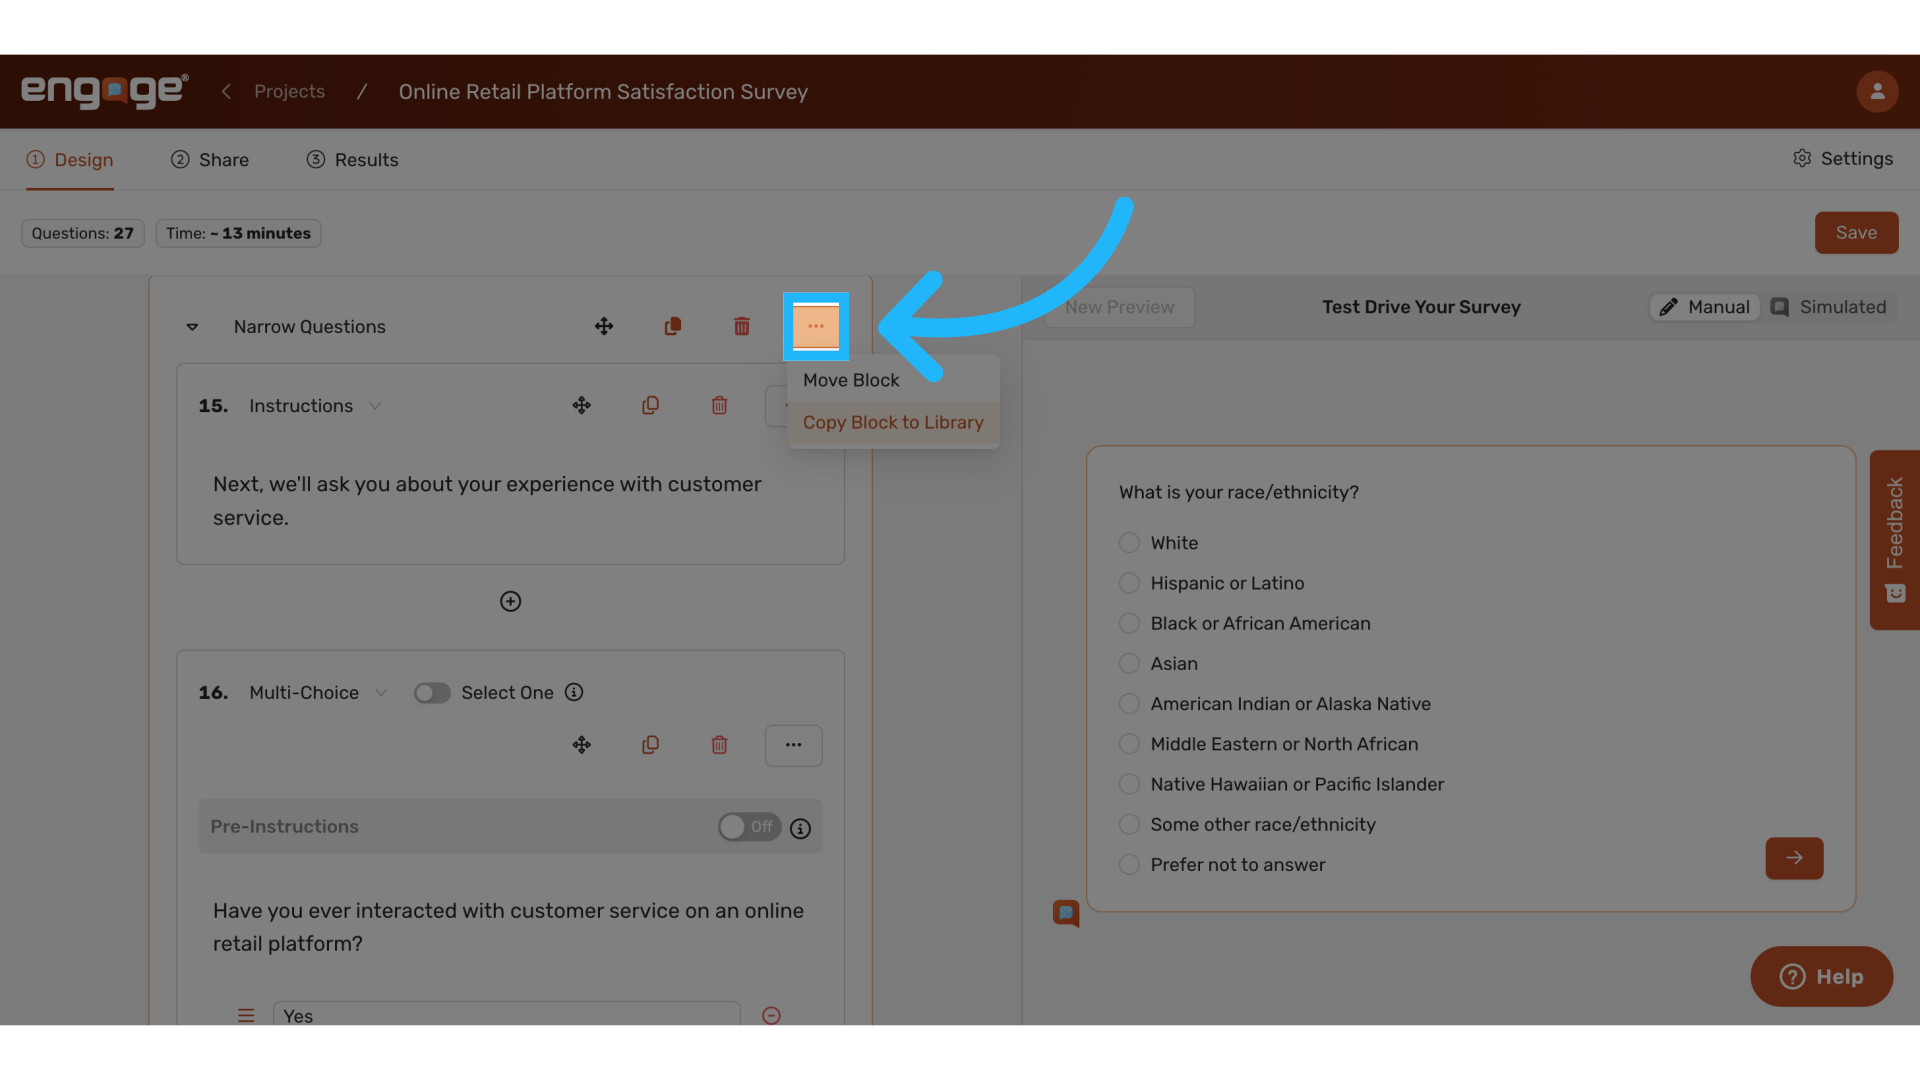
Task: Click the Questions: 27 badge
Action: (83, 233)
